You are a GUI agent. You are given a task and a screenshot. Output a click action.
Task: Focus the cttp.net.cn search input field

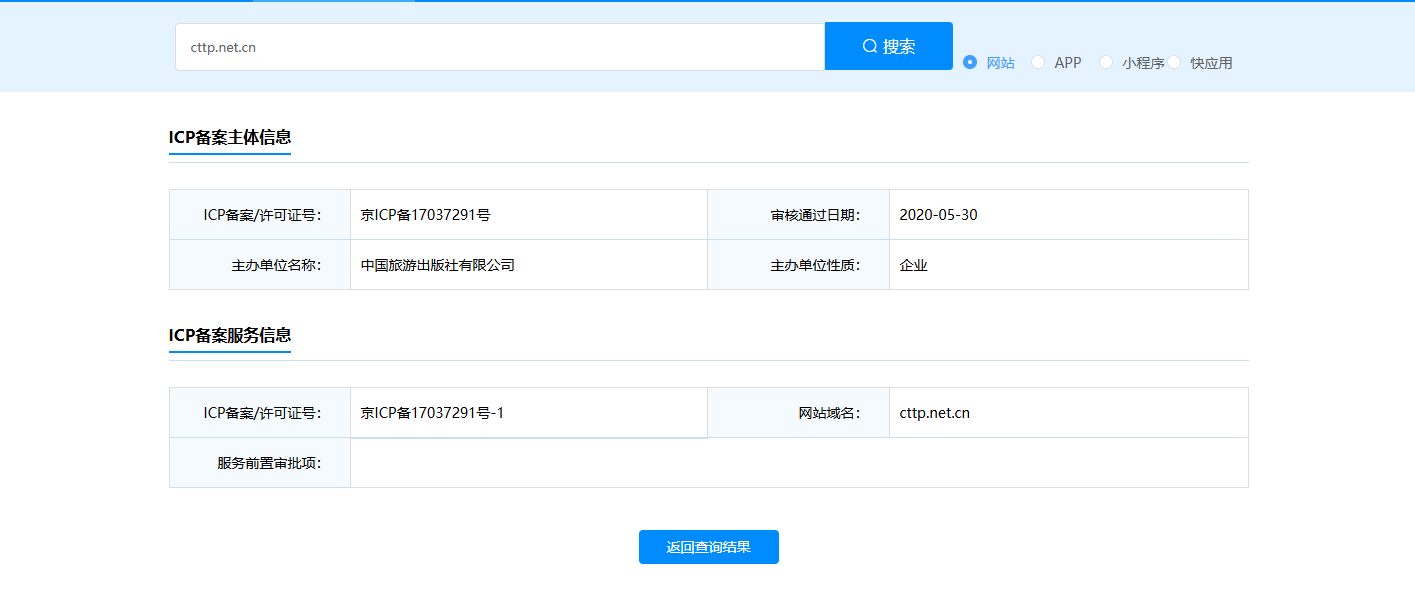(x=500, y=47)
